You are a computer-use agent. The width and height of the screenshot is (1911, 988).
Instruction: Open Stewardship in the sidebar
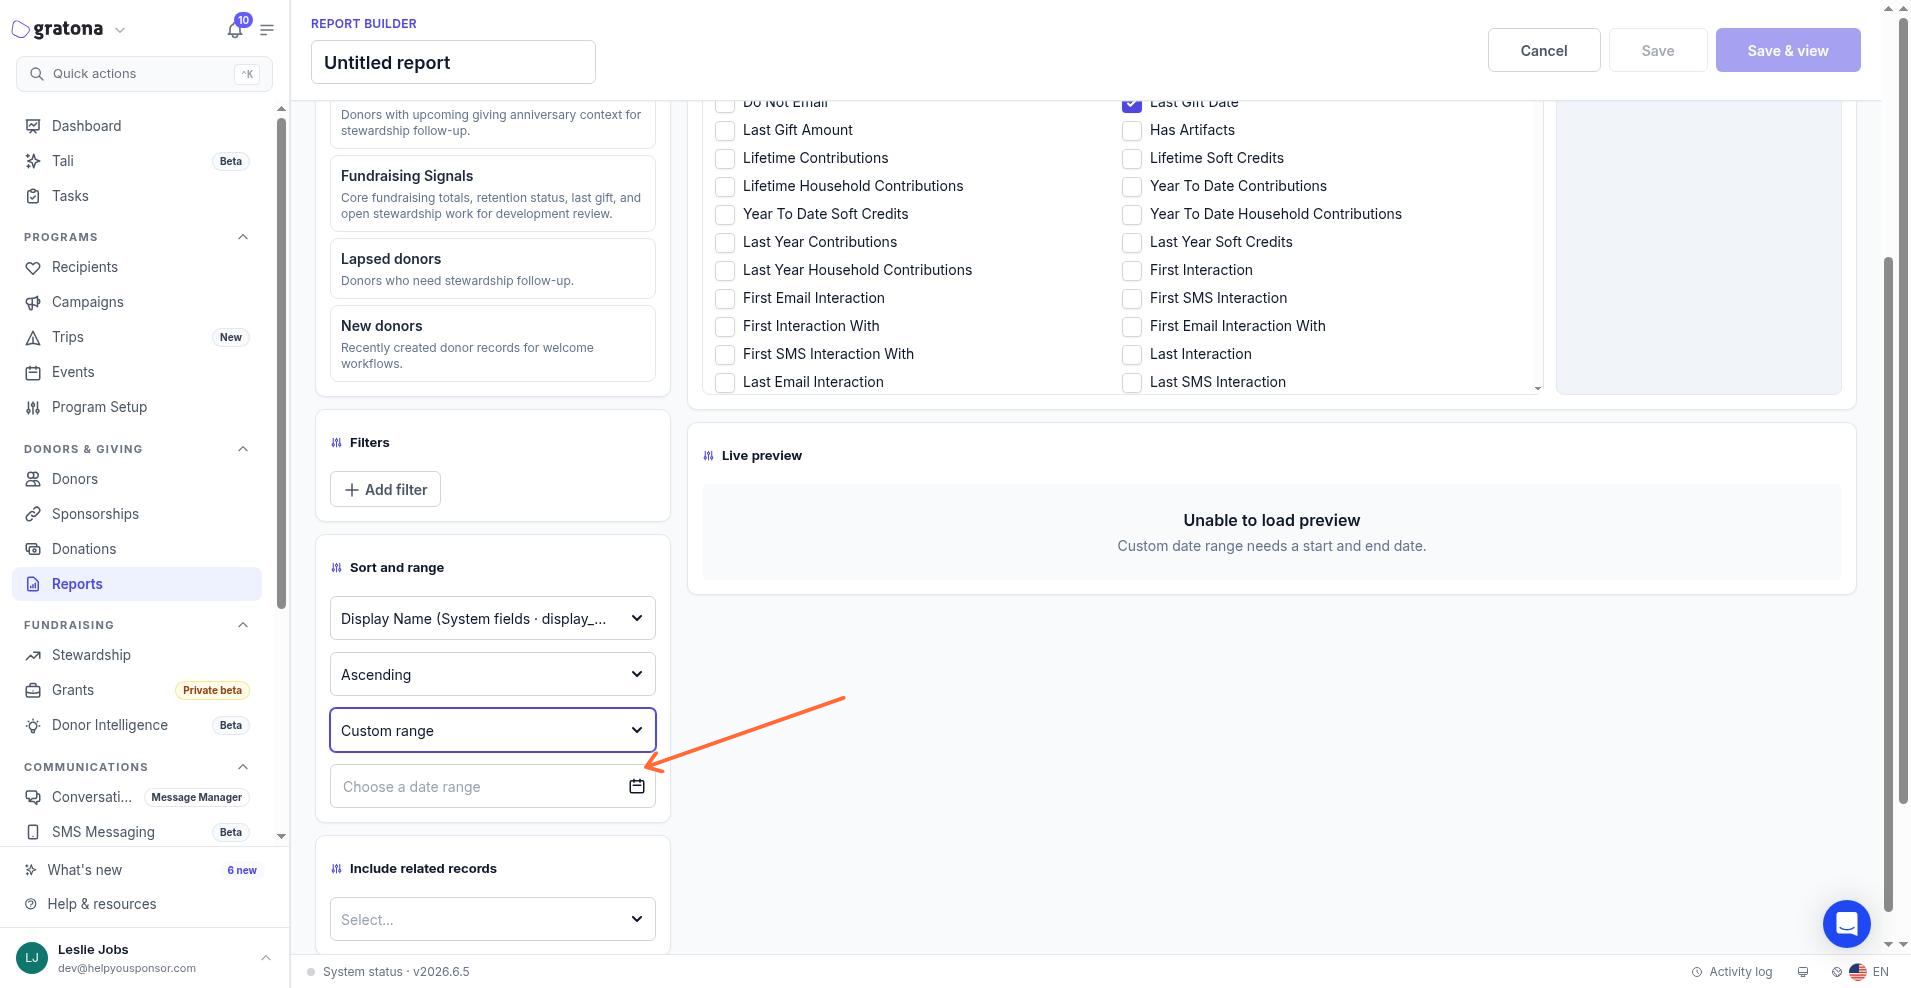point(137,655)
